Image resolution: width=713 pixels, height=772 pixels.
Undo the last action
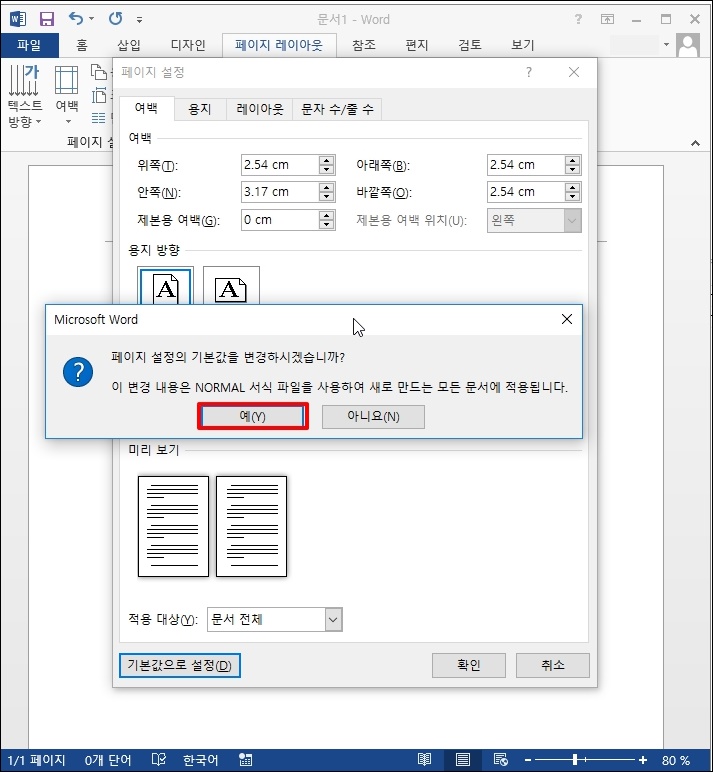tap(76, 19)
